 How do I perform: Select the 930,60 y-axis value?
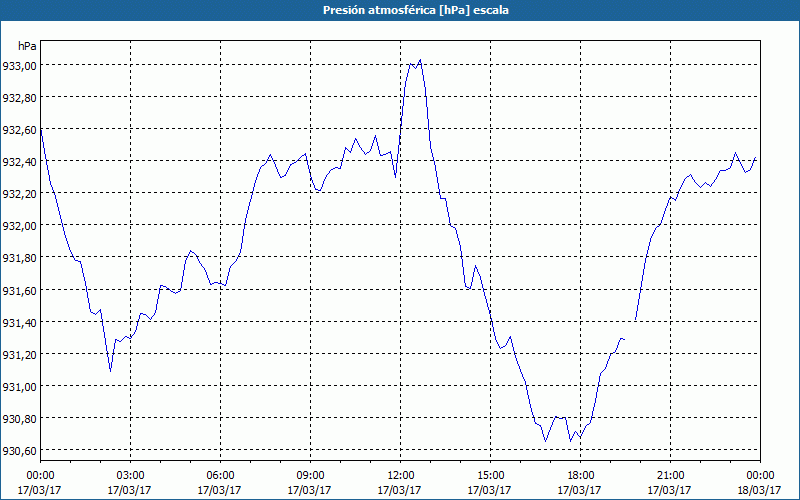(x=19, y=451)
